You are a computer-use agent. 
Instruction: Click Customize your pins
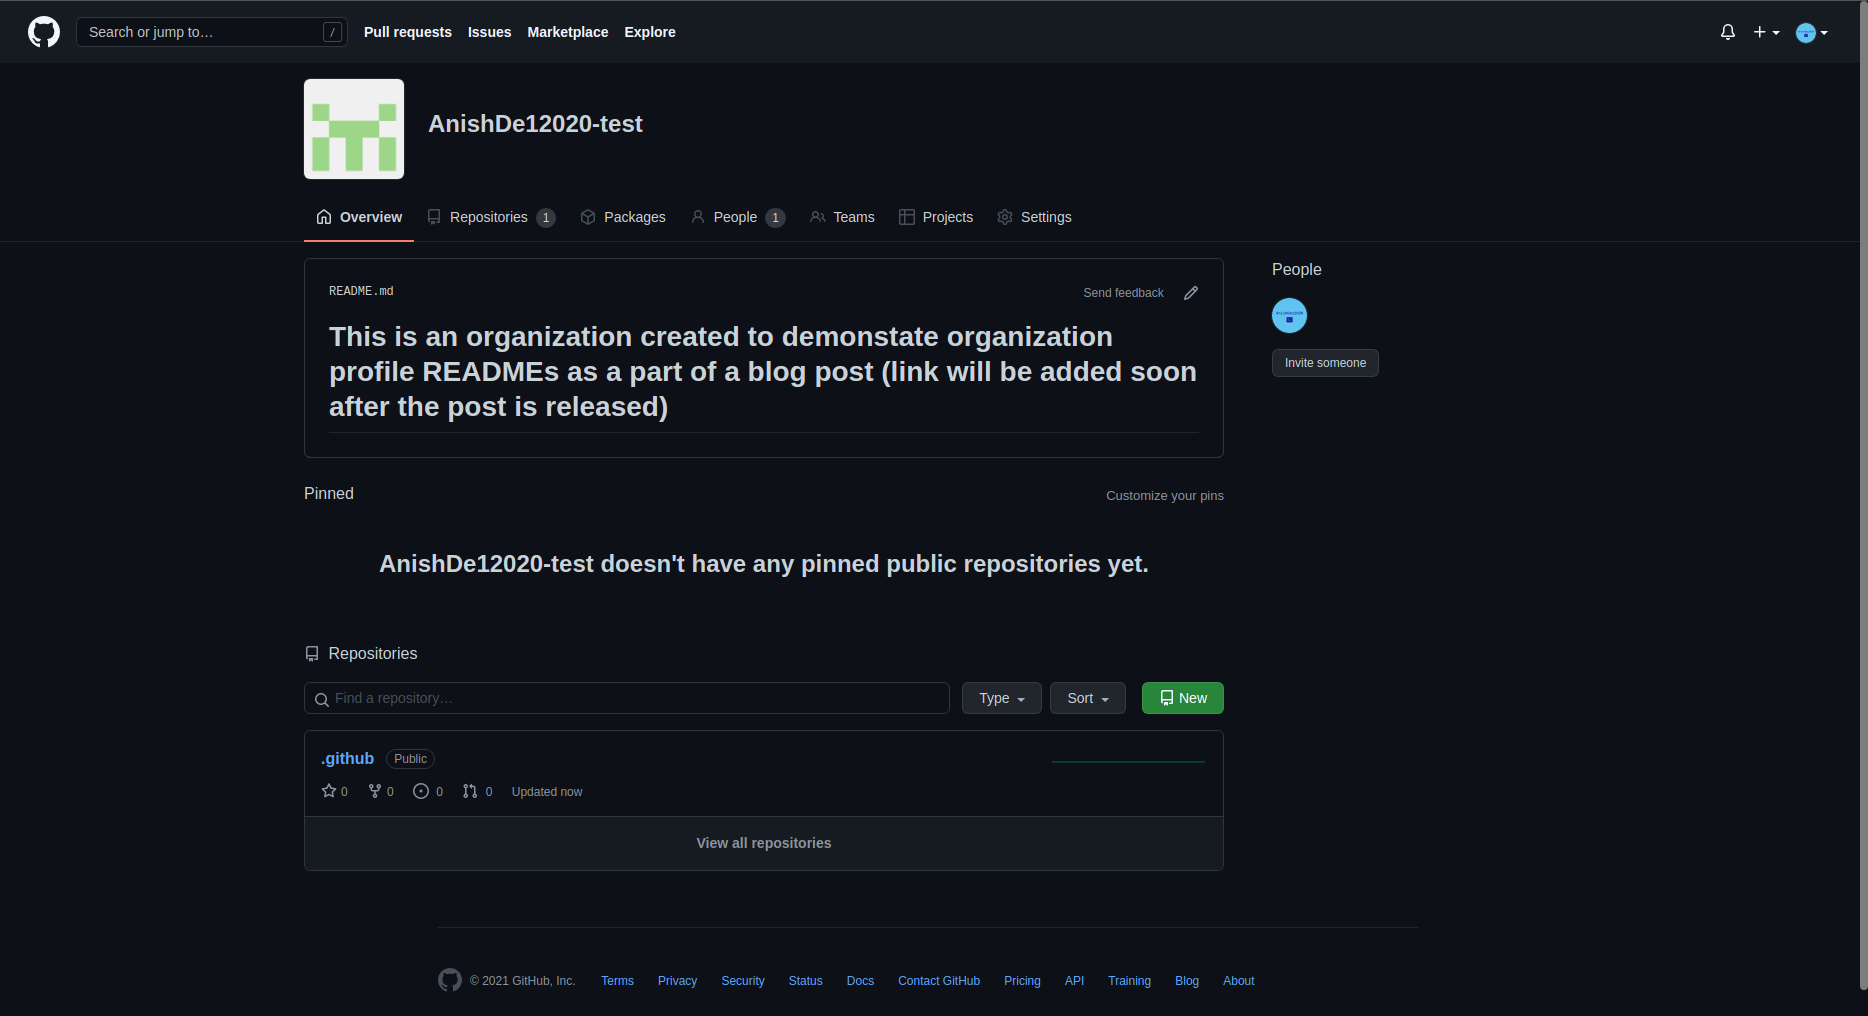(x=1165, y=496)
